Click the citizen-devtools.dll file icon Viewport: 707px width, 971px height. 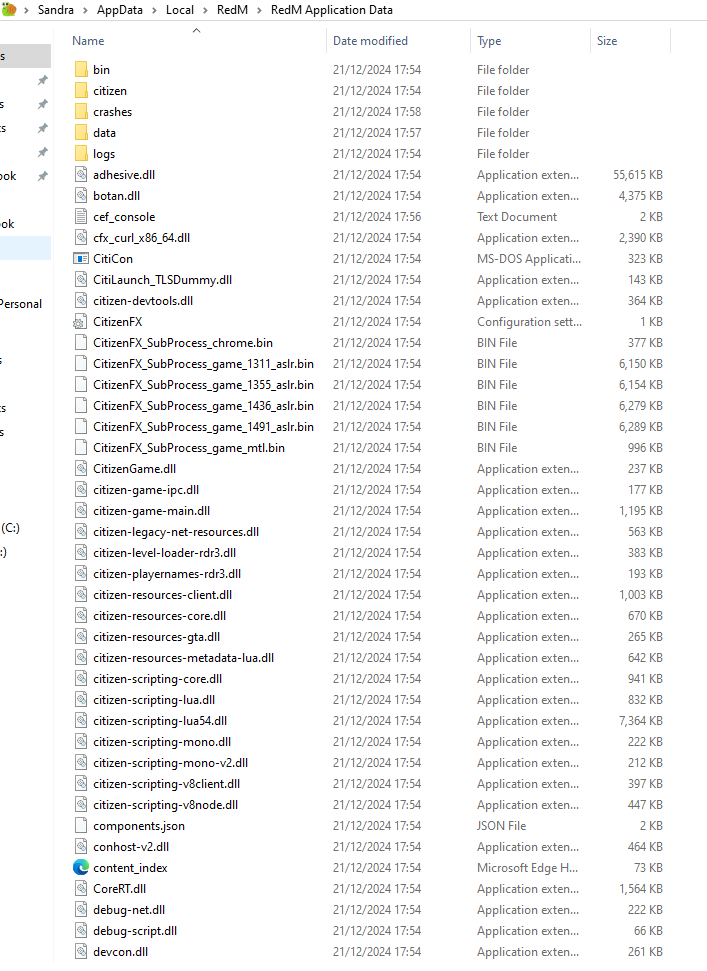81,301
